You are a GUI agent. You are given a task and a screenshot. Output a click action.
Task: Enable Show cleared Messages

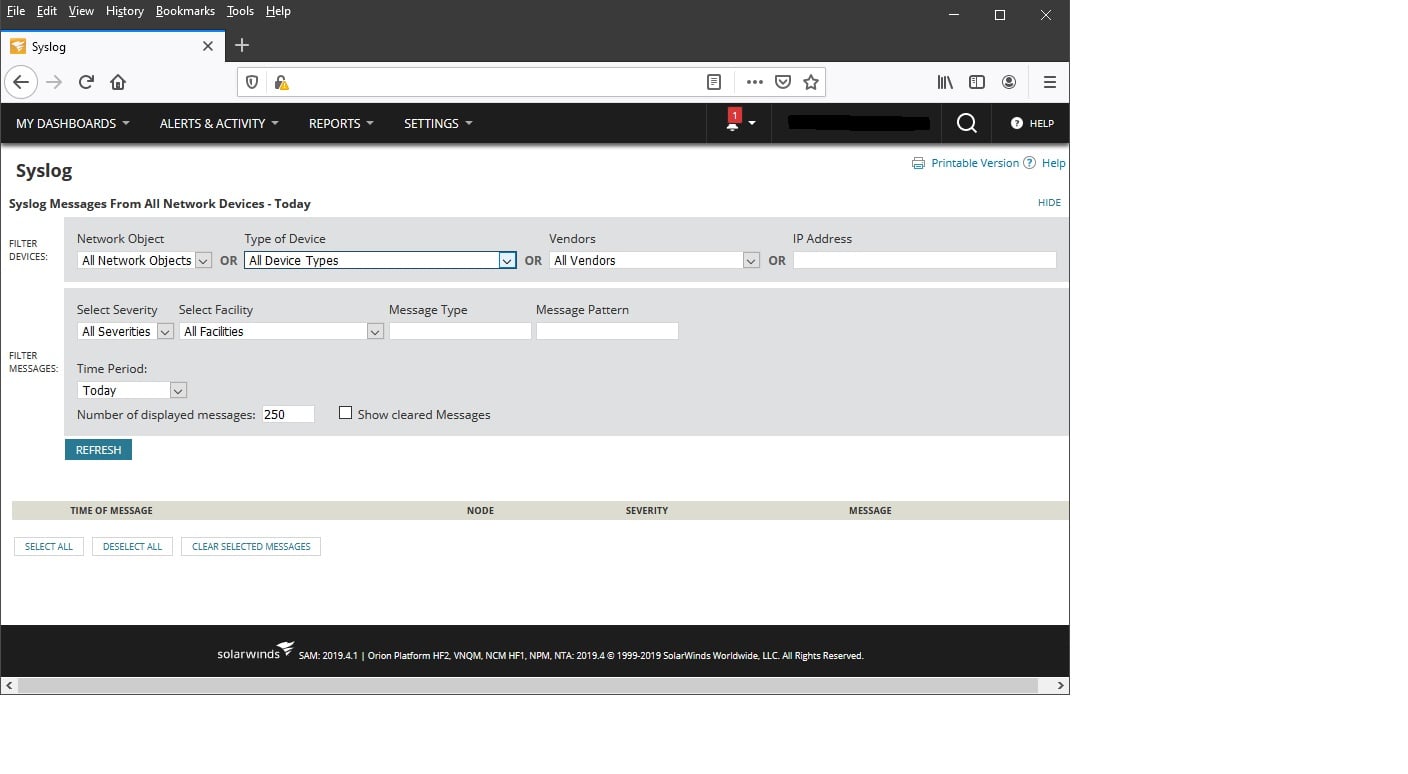click(x=345, y=412)
